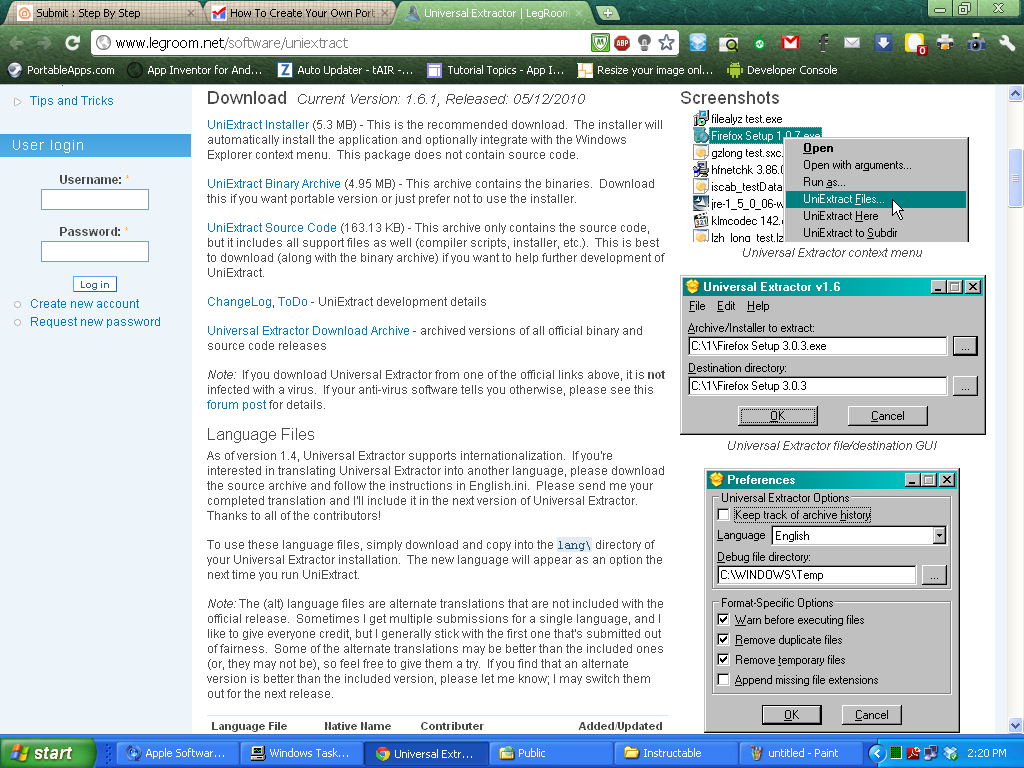Click the Username input field
The width and height of the screenshot is (1024, 768).
coord(95,199)
